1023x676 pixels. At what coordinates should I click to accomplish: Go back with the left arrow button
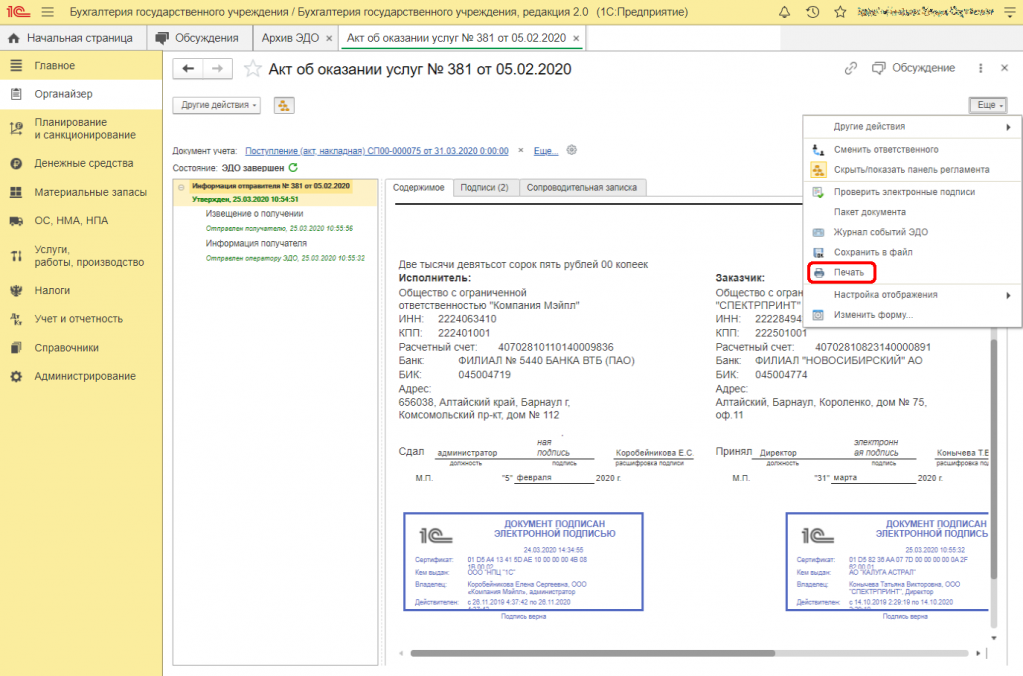click(188, 68)
